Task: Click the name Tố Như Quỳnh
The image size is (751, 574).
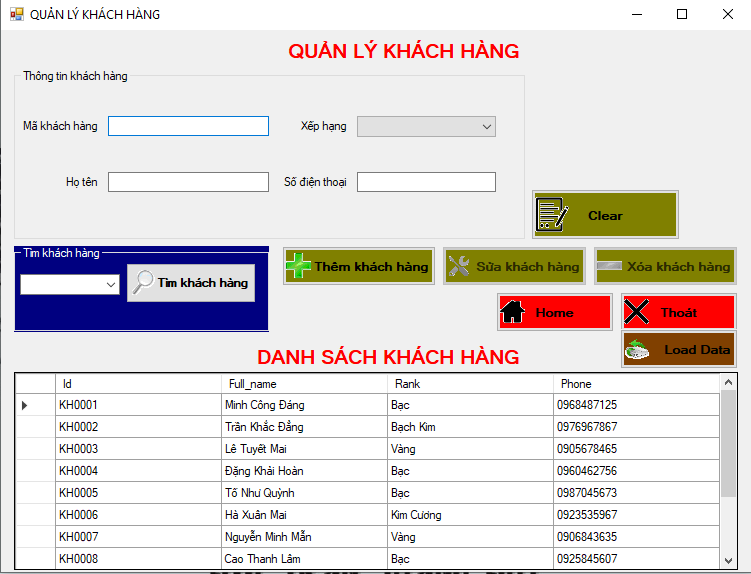Action: [x=260, y=493]
